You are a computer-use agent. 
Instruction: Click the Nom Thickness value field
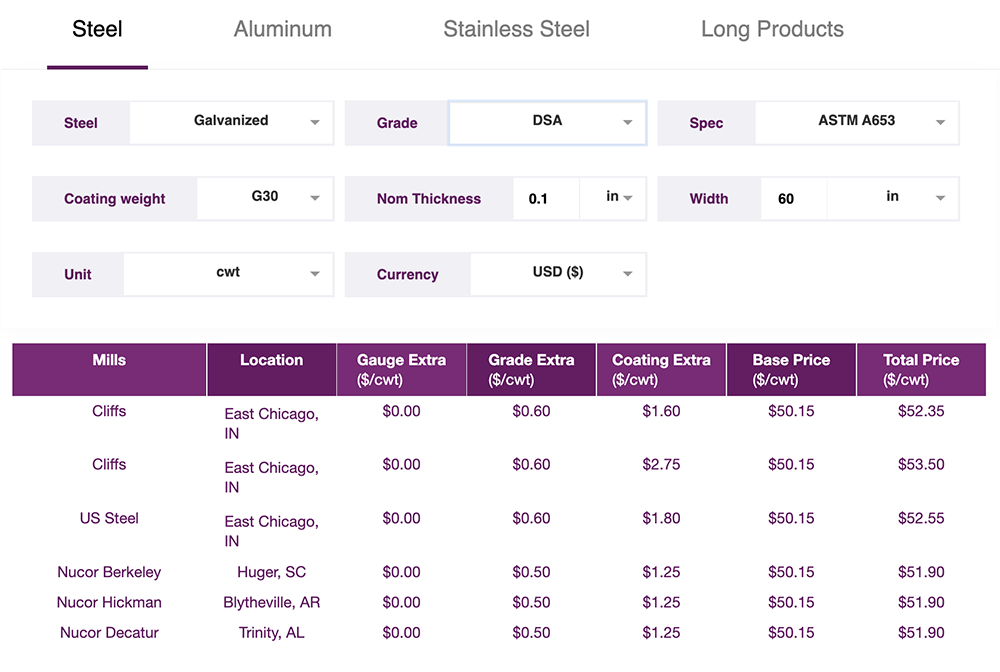coord(546,198)
